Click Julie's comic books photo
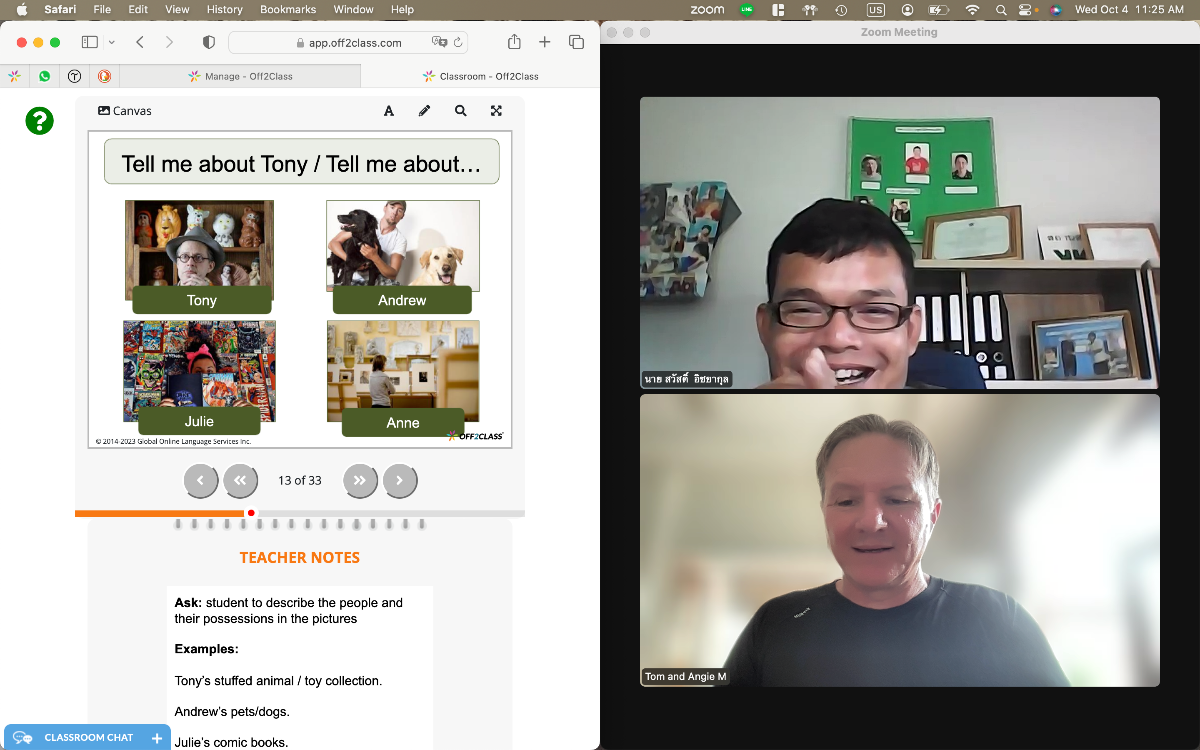This screenshot has width=1200, height=750. (199, 365)
